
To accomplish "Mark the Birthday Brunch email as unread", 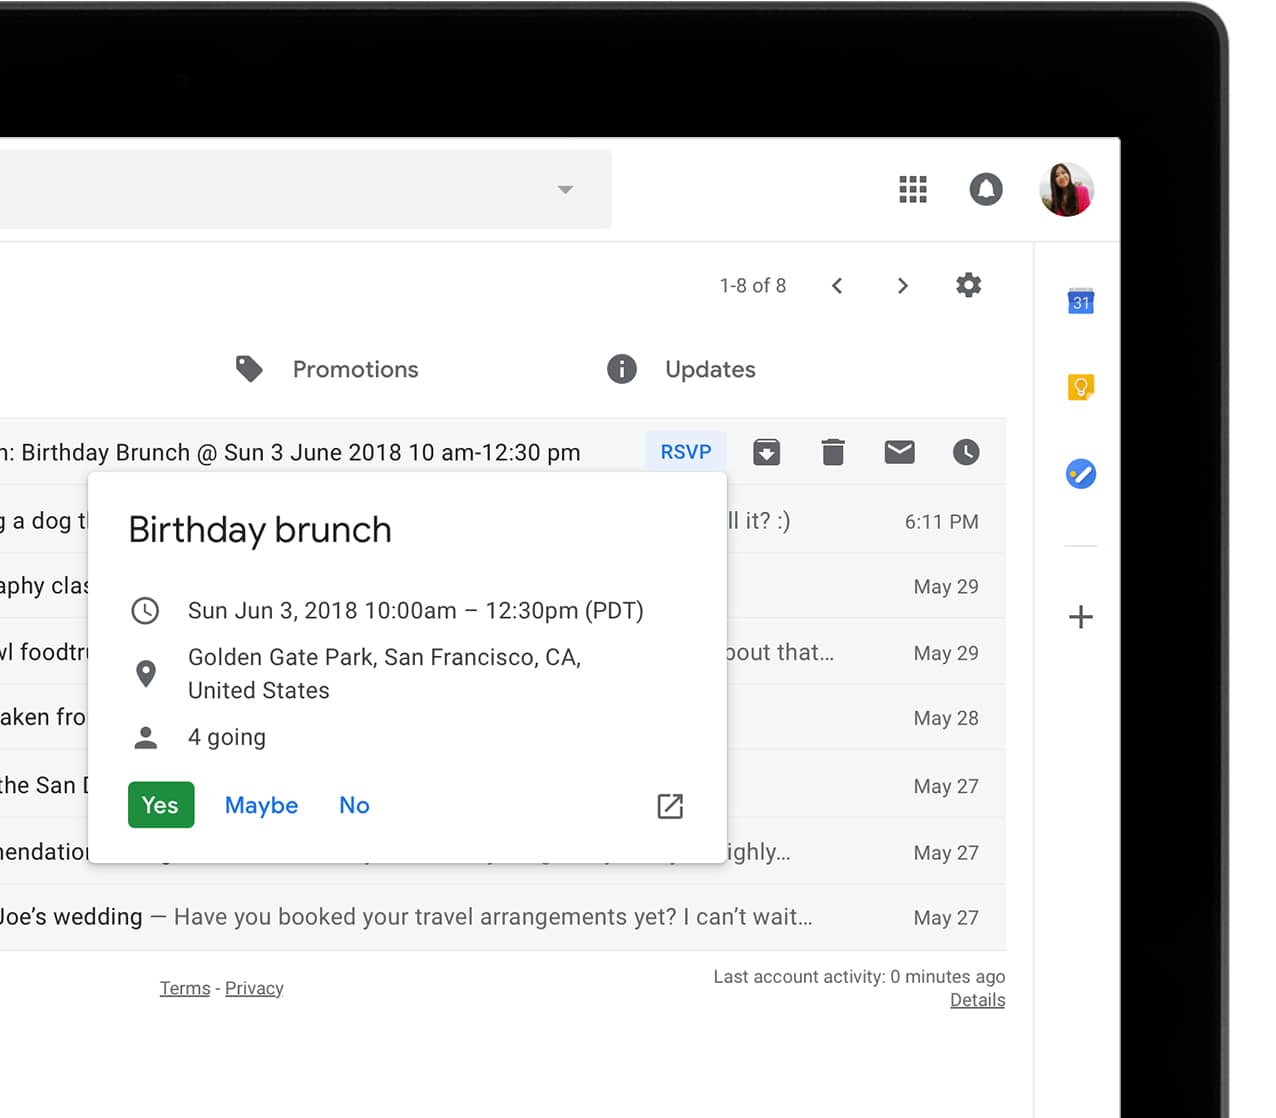I will [x=899, y=452].
